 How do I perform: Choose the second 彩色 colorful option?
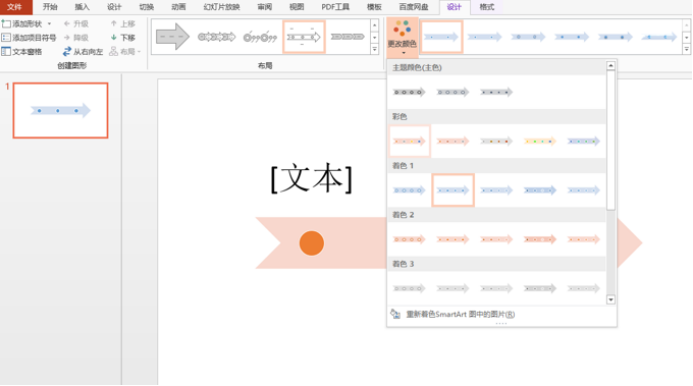point(453,141)
